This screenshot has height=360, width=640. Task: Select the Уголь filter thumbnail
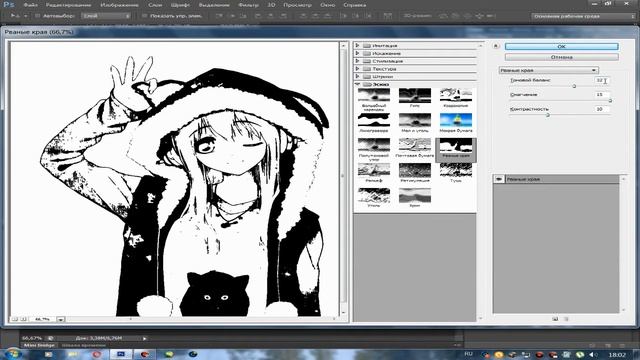coord(374,196)
